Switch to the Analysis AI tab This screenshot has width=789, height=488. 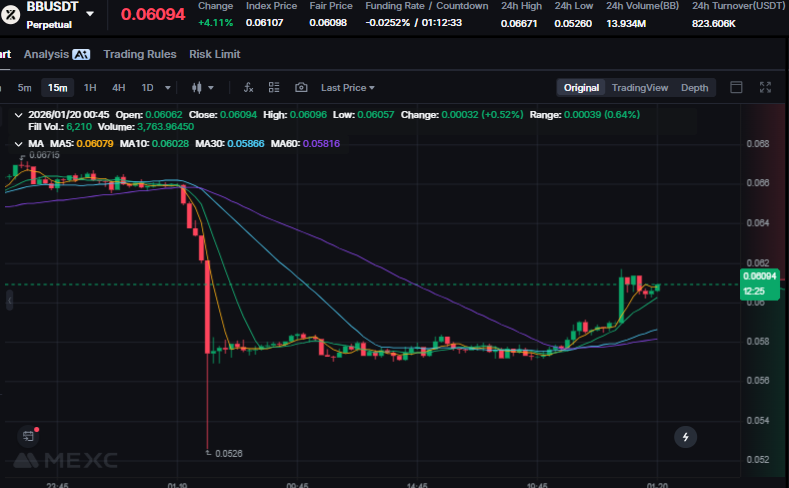pyautogui.click(x=57, y=54)
